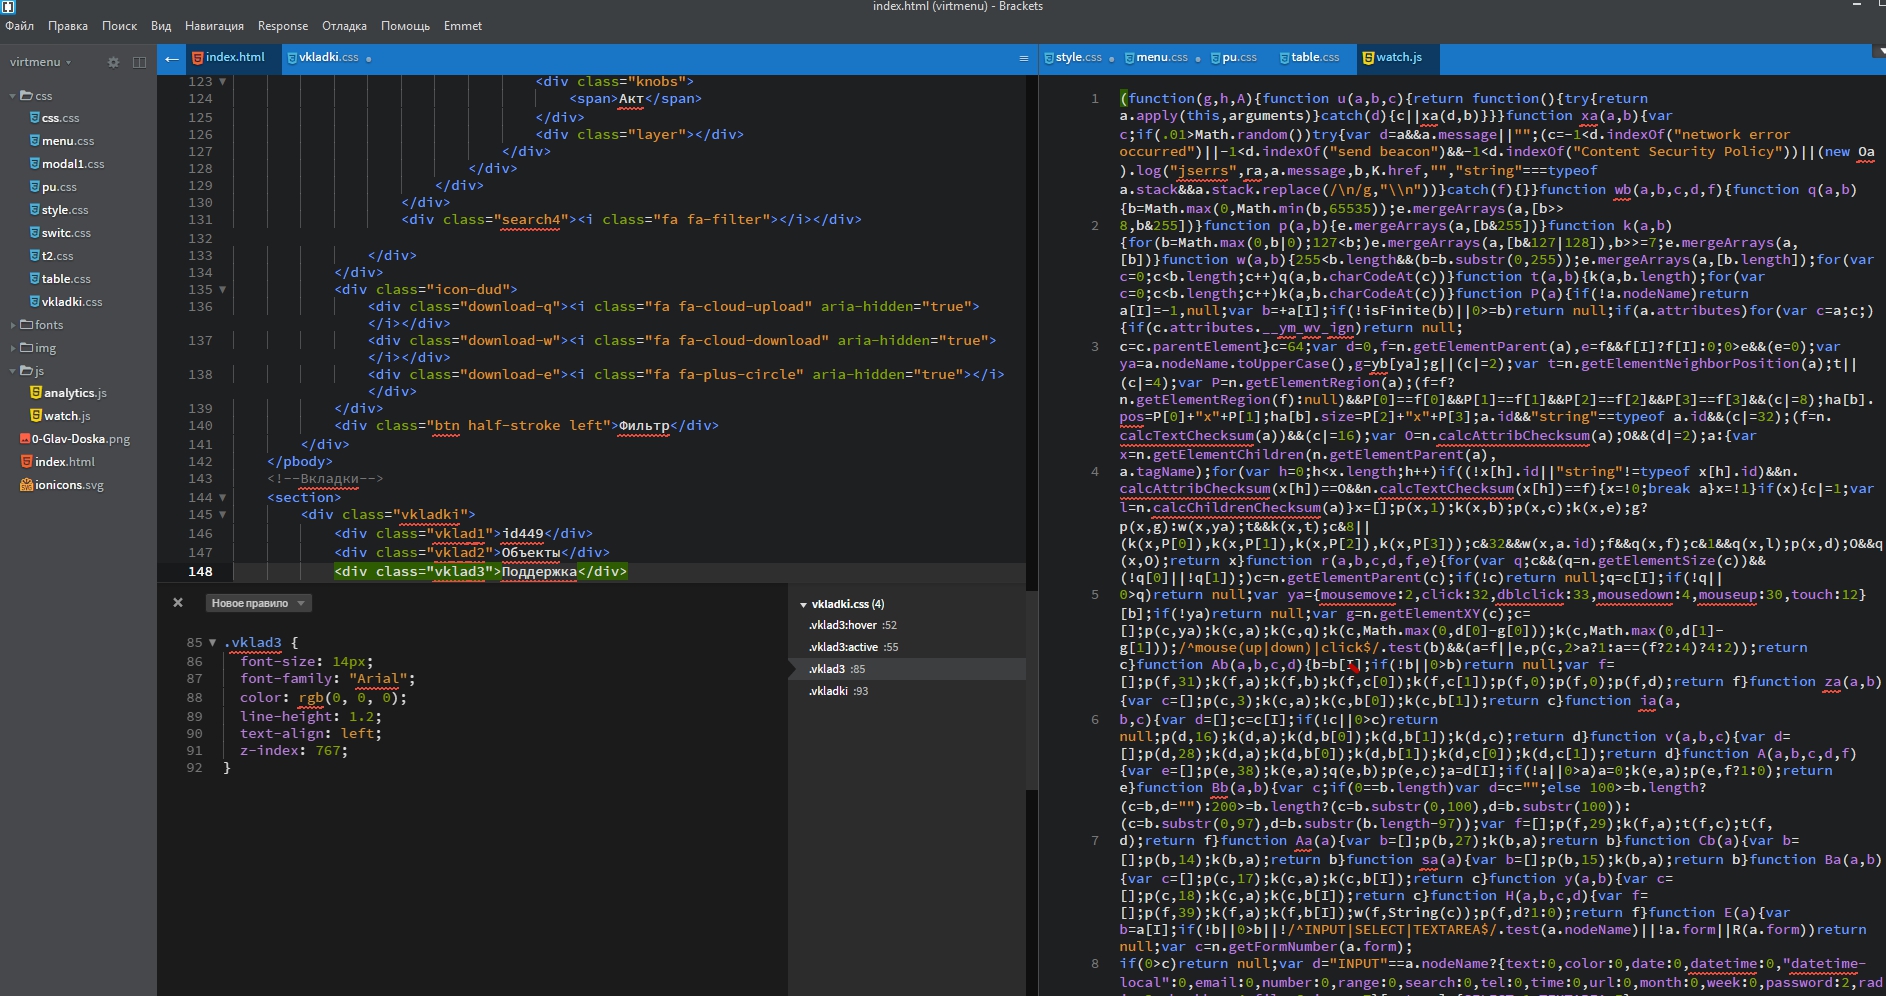
Task: Open the Поиск menu
Action: pos(119,26)
